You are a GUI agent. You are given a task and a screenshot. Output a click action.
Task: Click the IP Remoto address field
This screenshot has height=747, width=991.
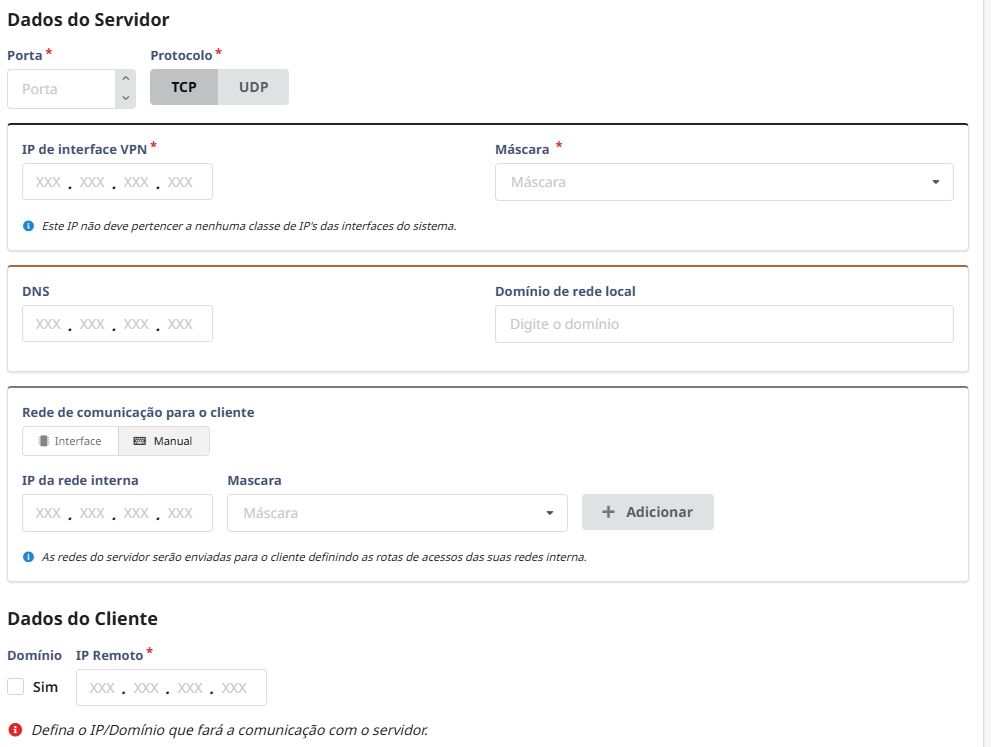pyautogui.click(x=170, y=688)
